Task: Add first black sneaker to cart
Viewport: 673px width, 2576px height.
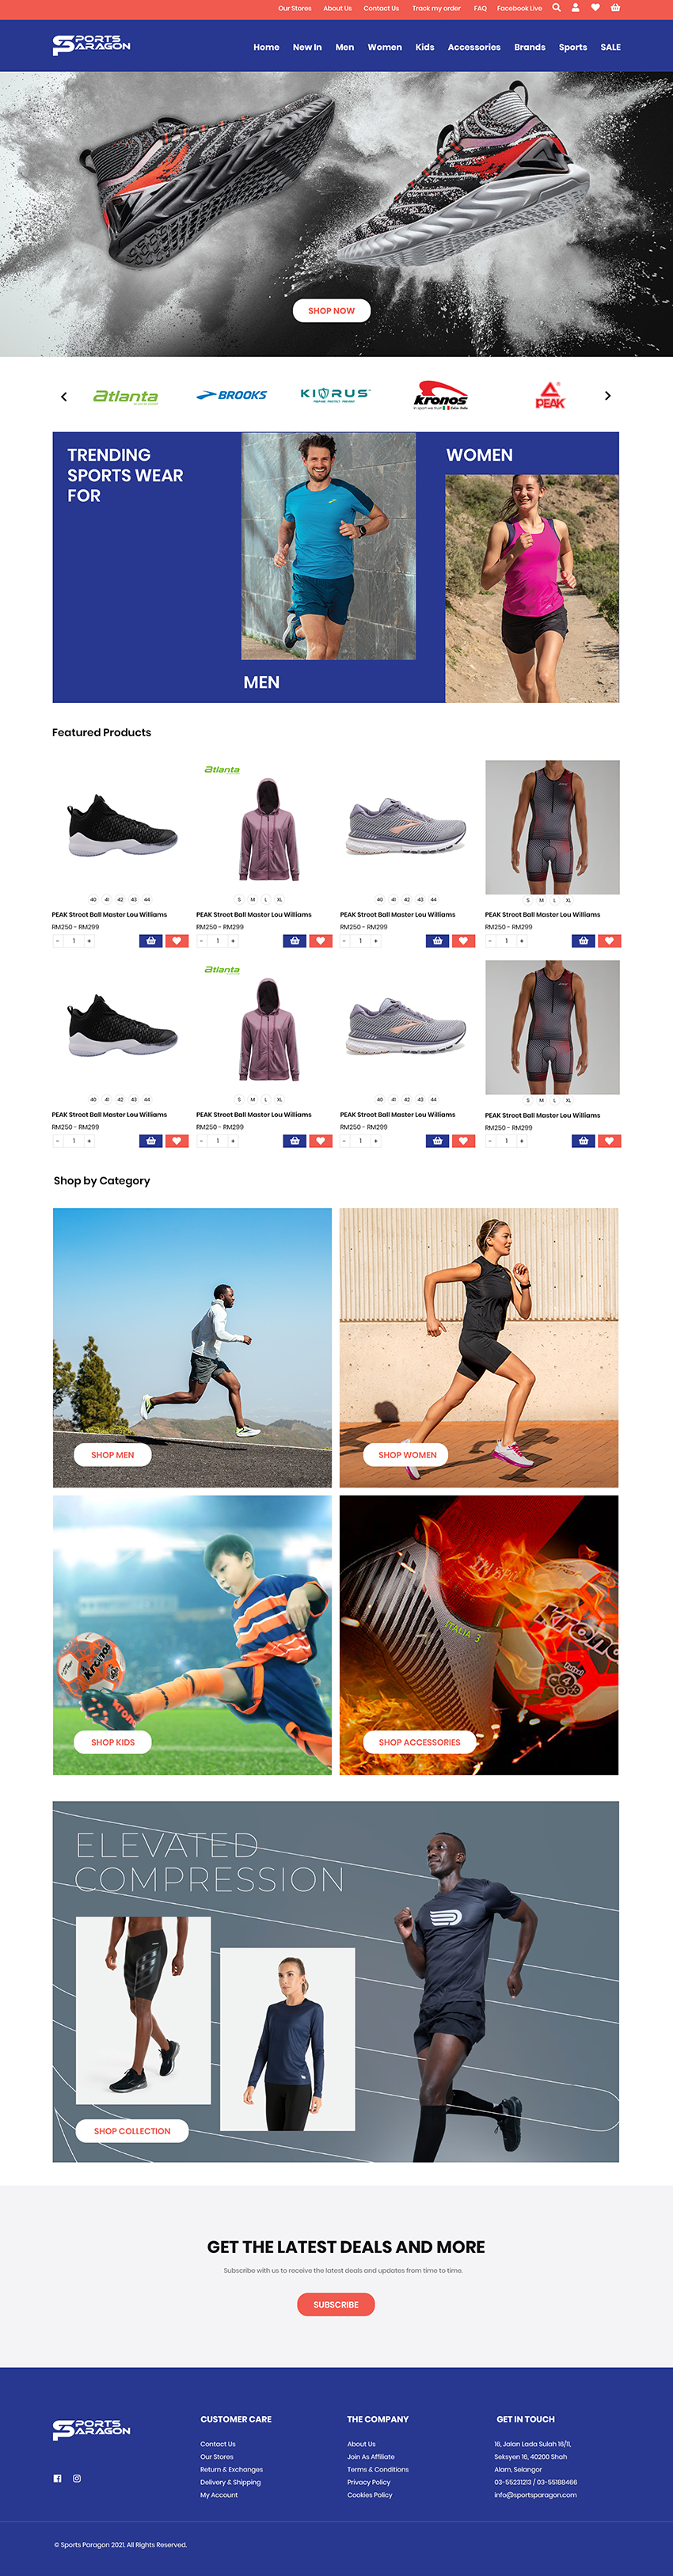Action: (x=150, y=941)
